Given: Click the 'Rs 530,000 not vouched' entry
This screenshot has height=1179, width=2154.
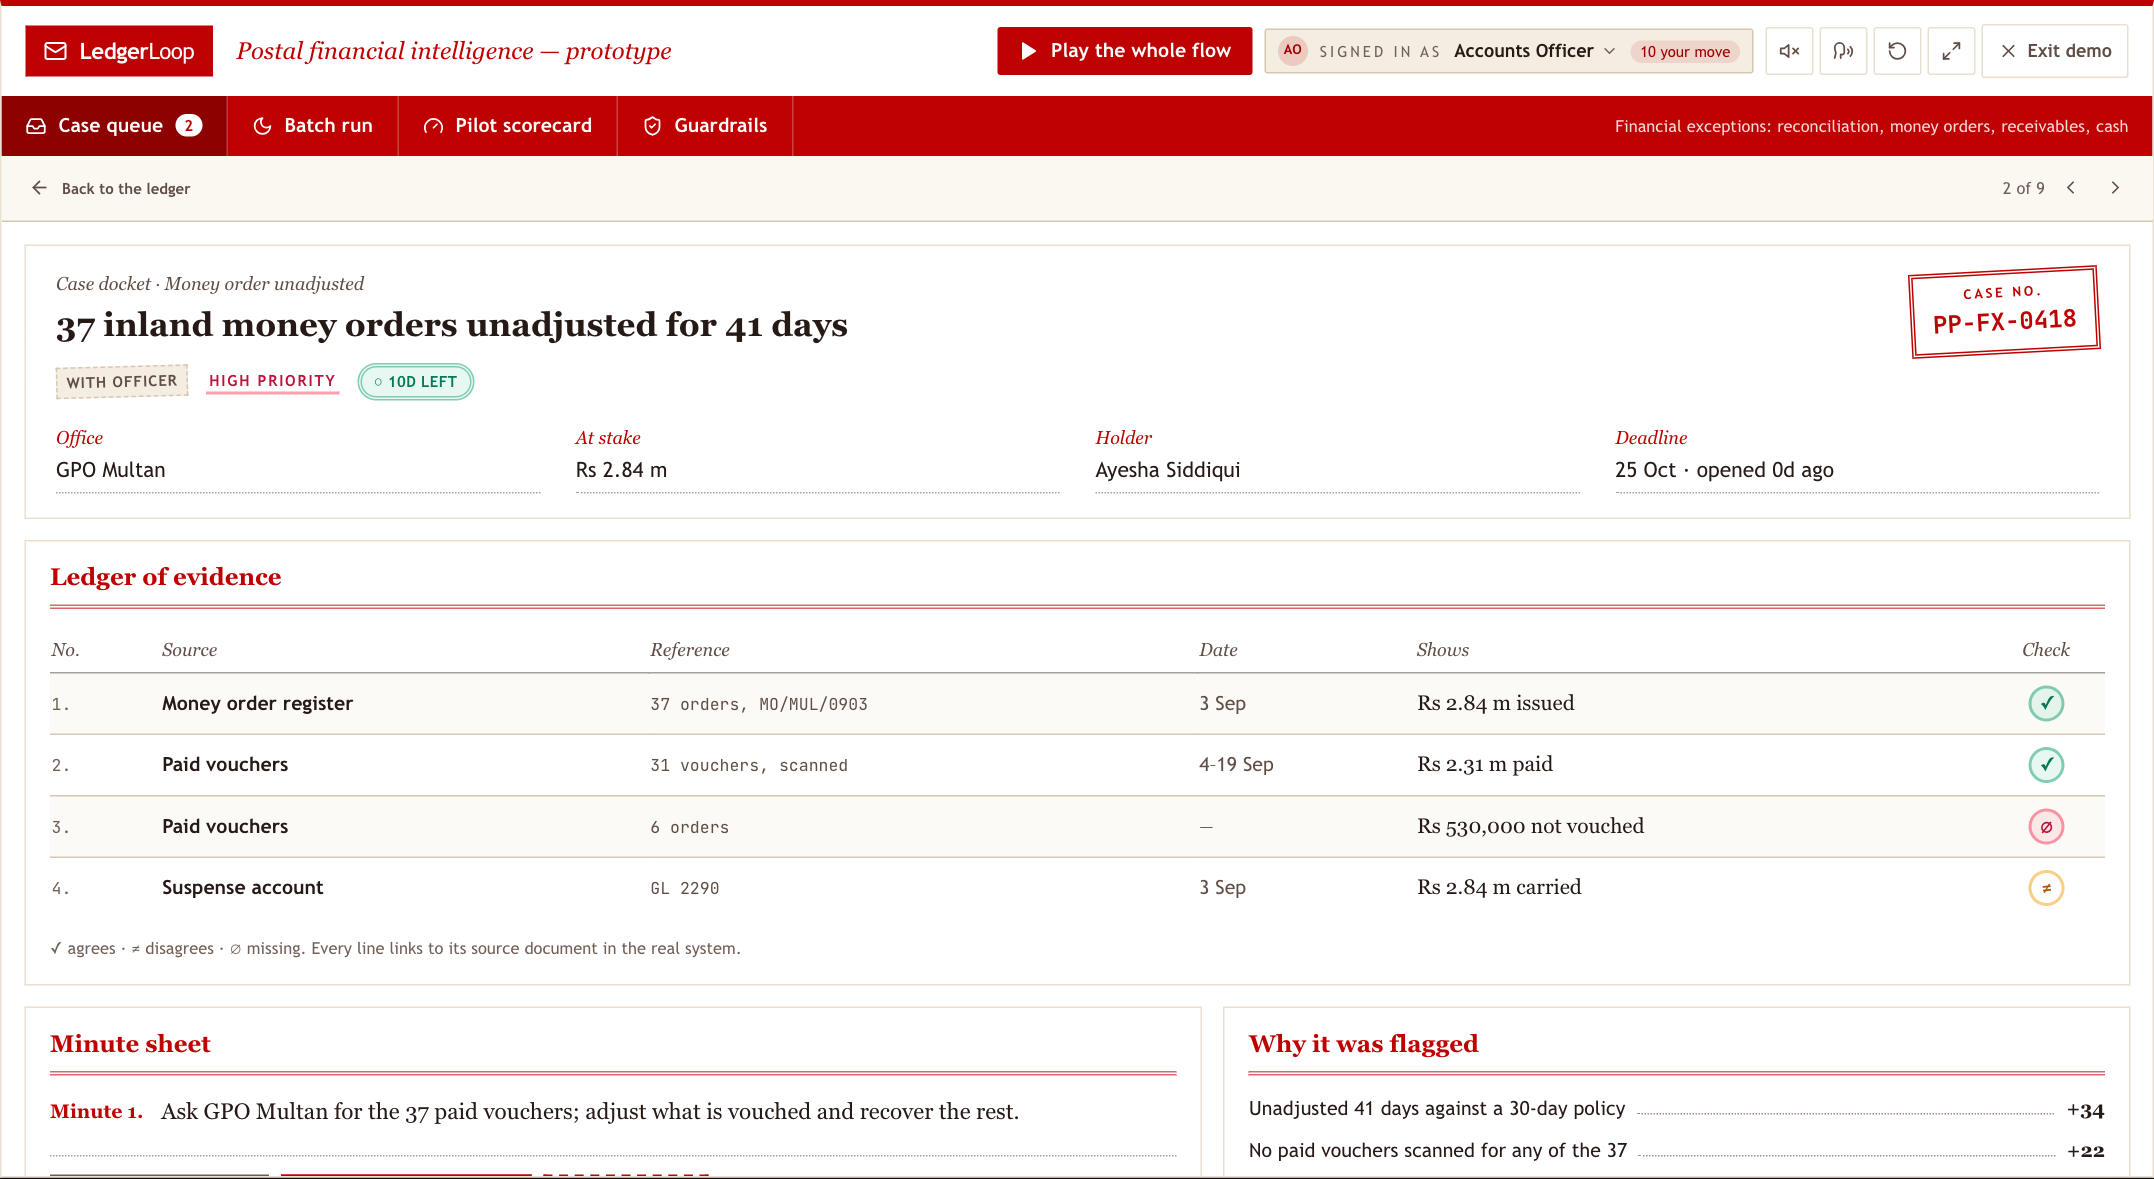Looking at the screenshot, I should [1530, 826].
